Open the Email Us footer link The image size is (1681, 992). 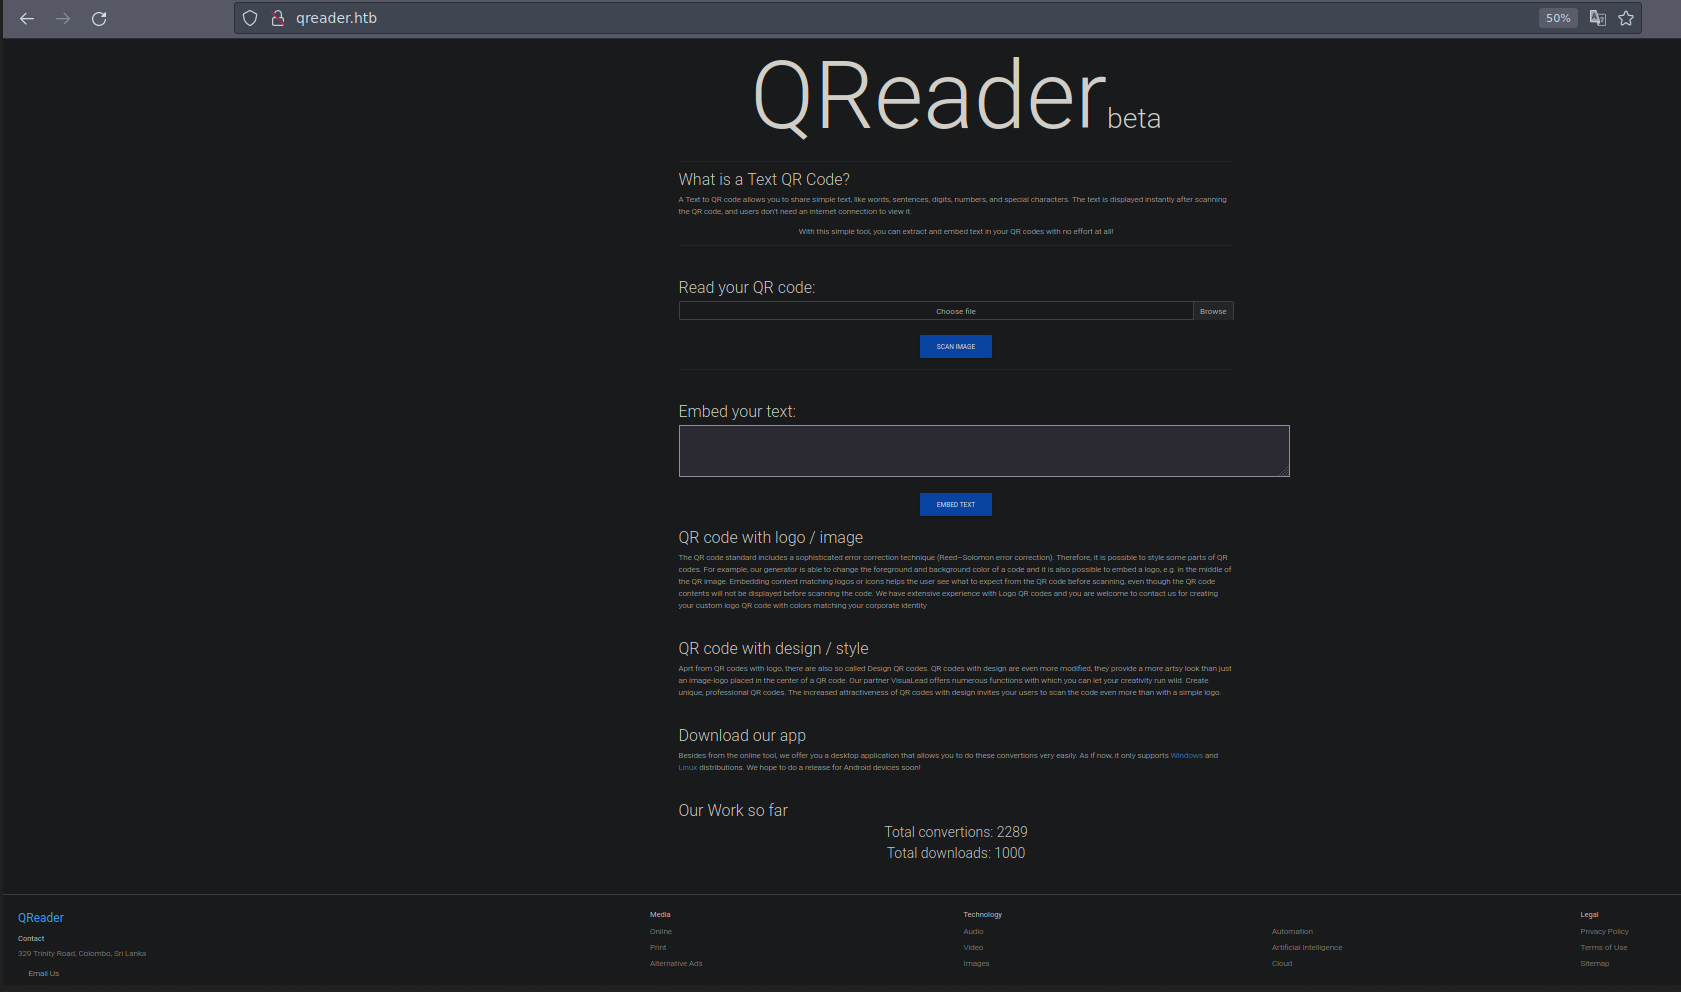click(44, 973)
